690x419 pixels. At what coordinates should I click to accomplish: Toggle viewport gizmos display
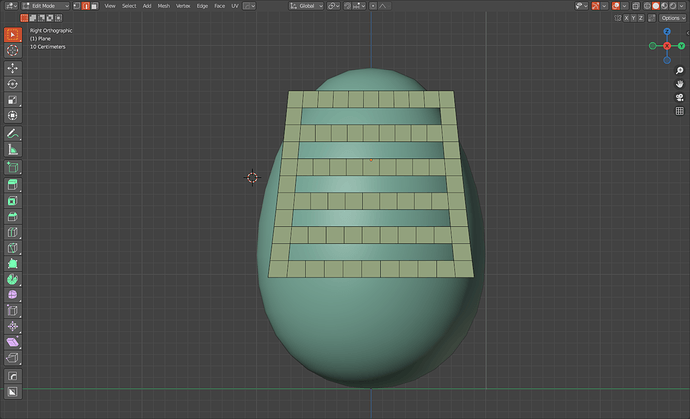coord(595,6)
